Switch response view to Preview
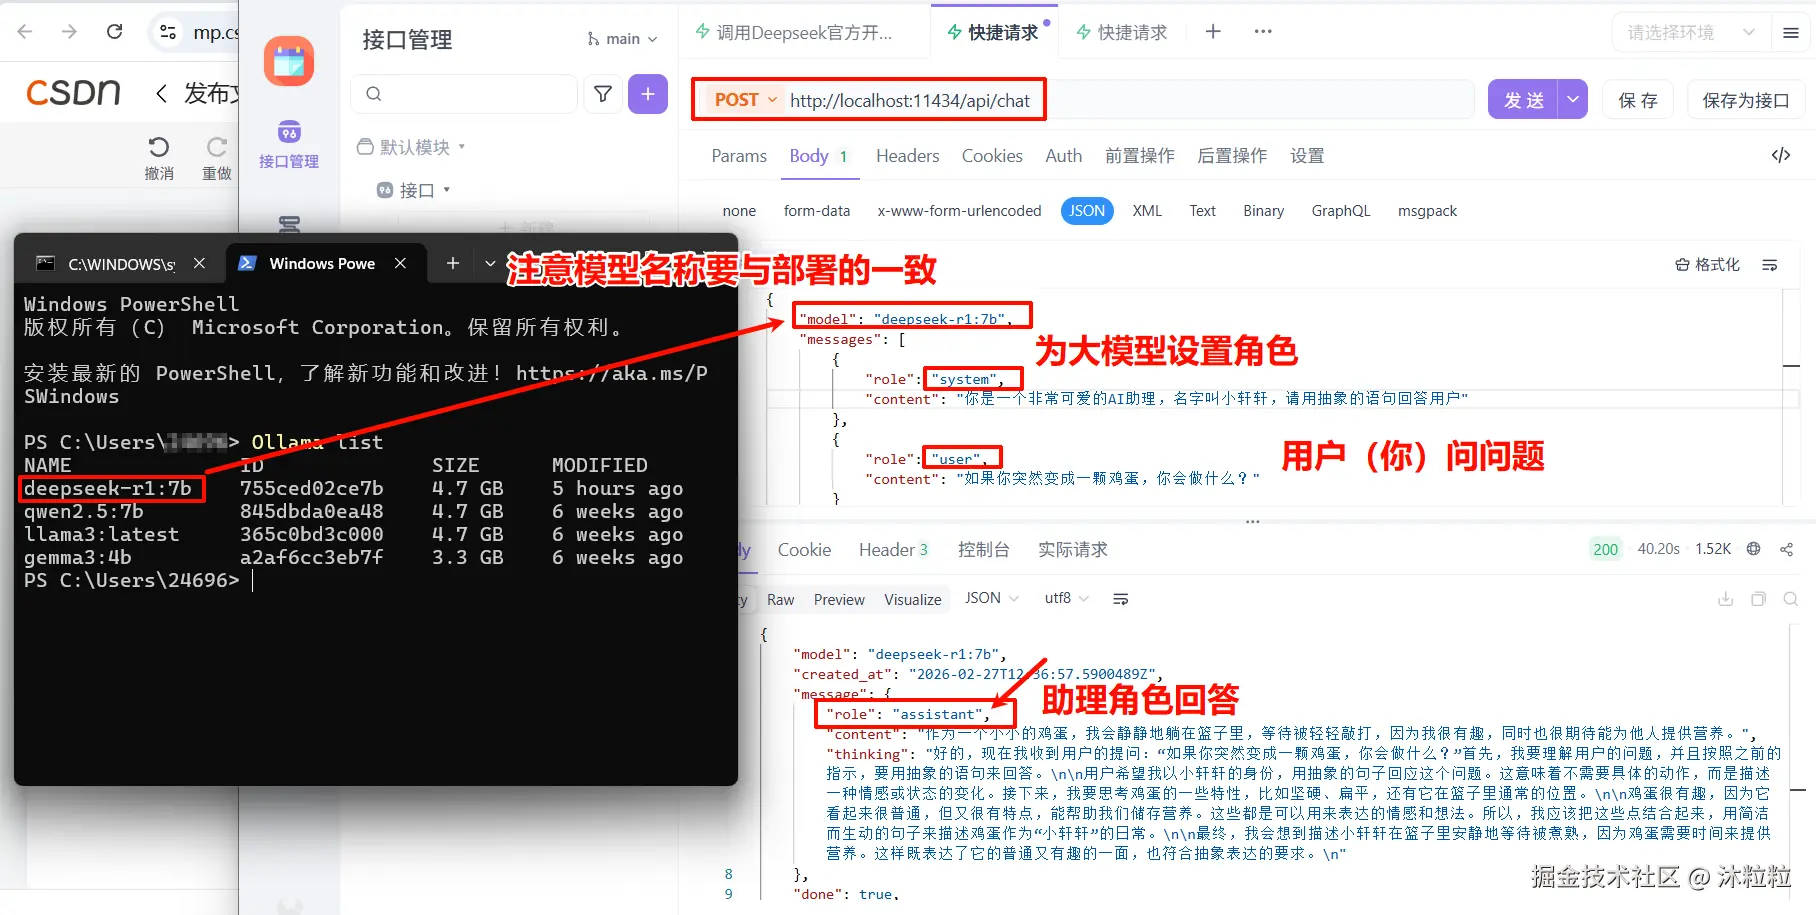The image size is (1816, 915). click(x=839, y=599)
